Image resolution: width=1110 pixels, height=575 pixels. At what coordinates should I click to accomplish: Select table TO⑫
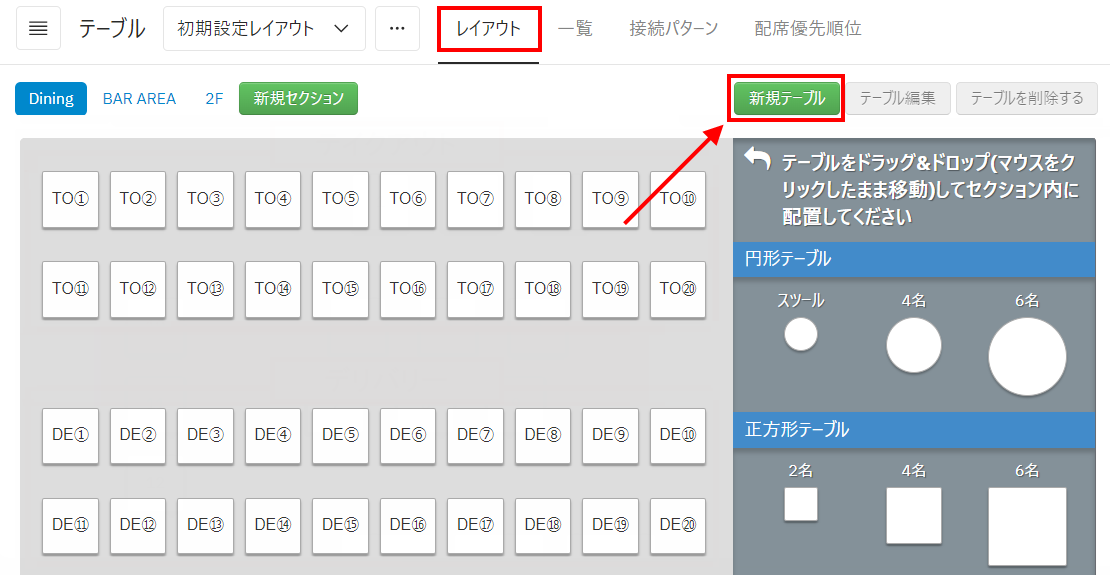point(138,290)
